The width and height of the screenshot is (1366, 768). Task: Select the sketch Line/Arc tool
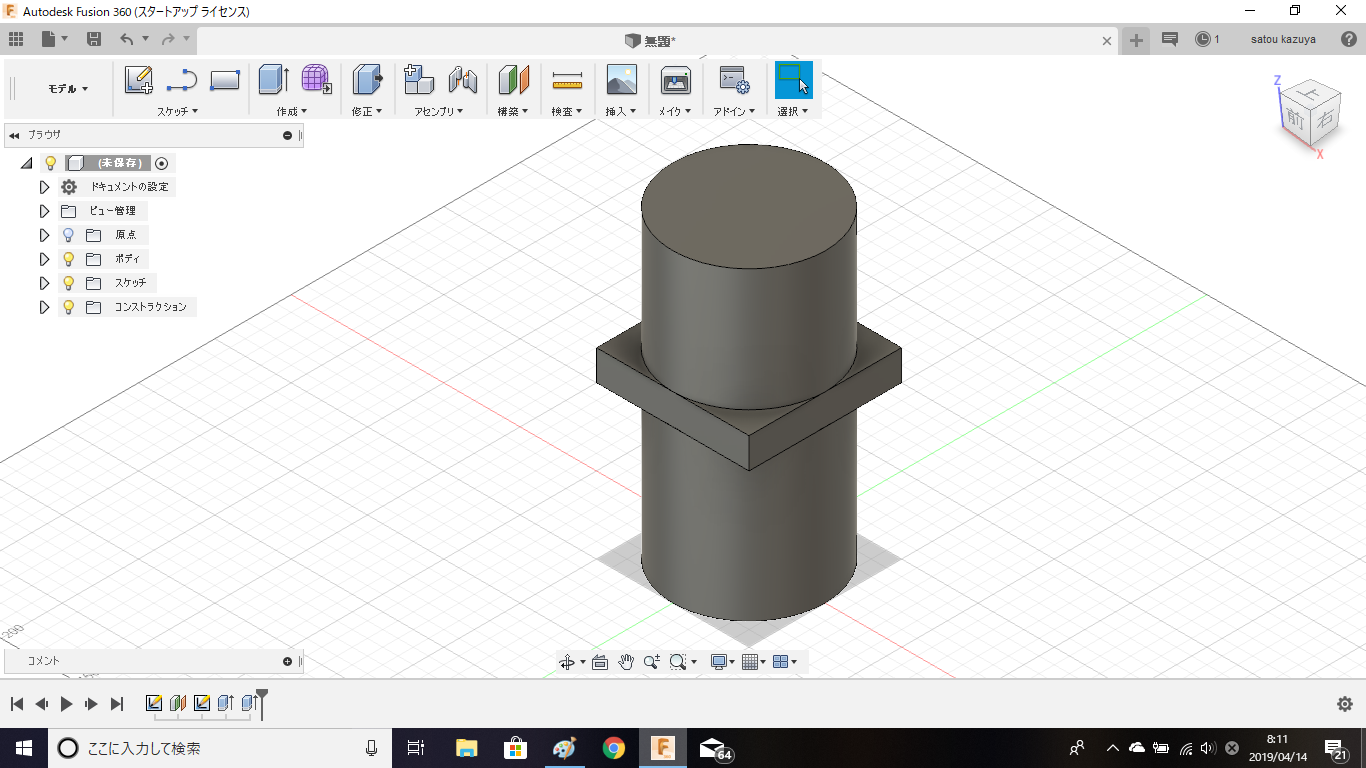[x=181, y=80]
